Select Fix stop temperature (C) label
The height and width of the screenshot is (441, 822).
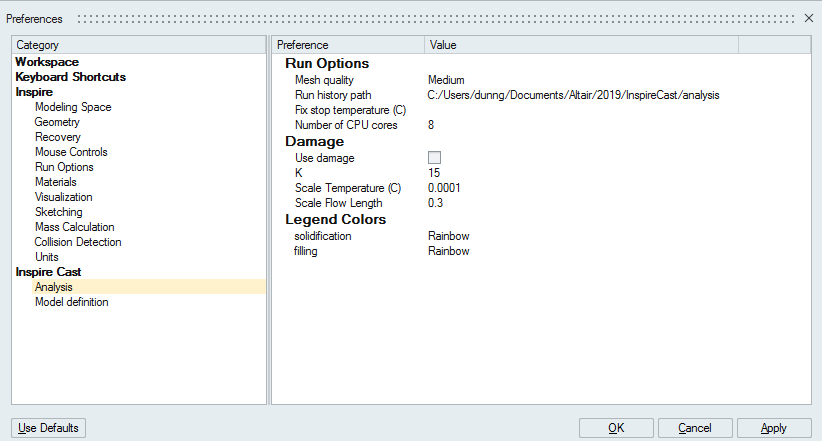click(350, 110)
